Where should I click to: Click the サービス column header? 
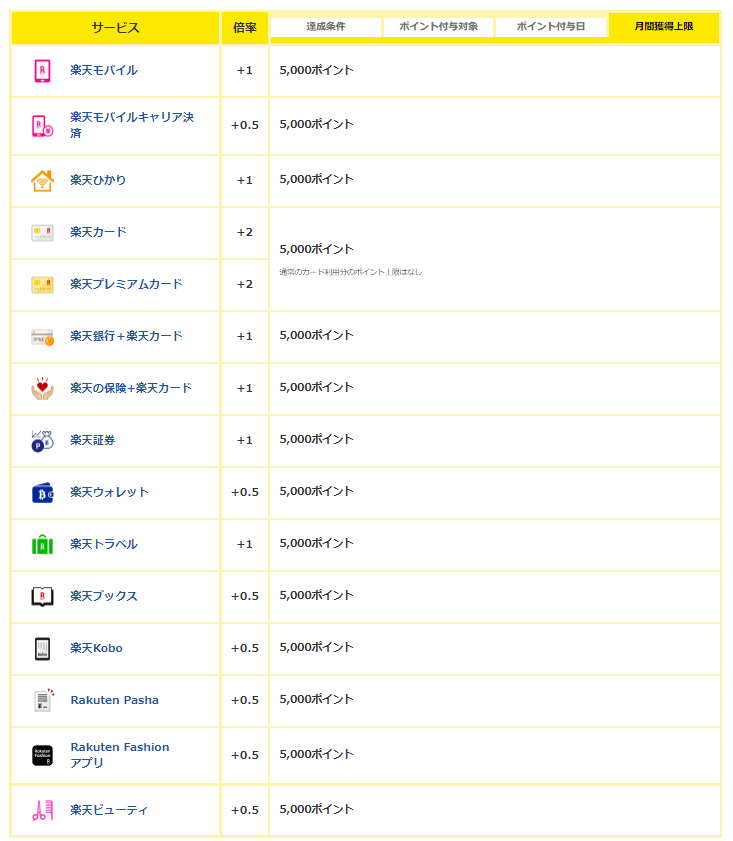tap(115, 28)
